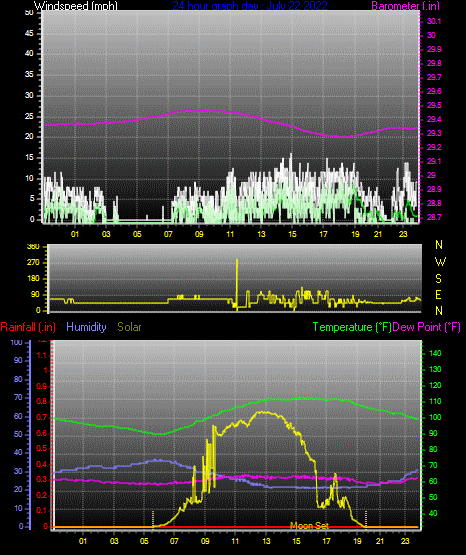The width and height of the screenshot is (466, 555).
Task: Click humidity scale value 20
Action: tap(18, 490)
